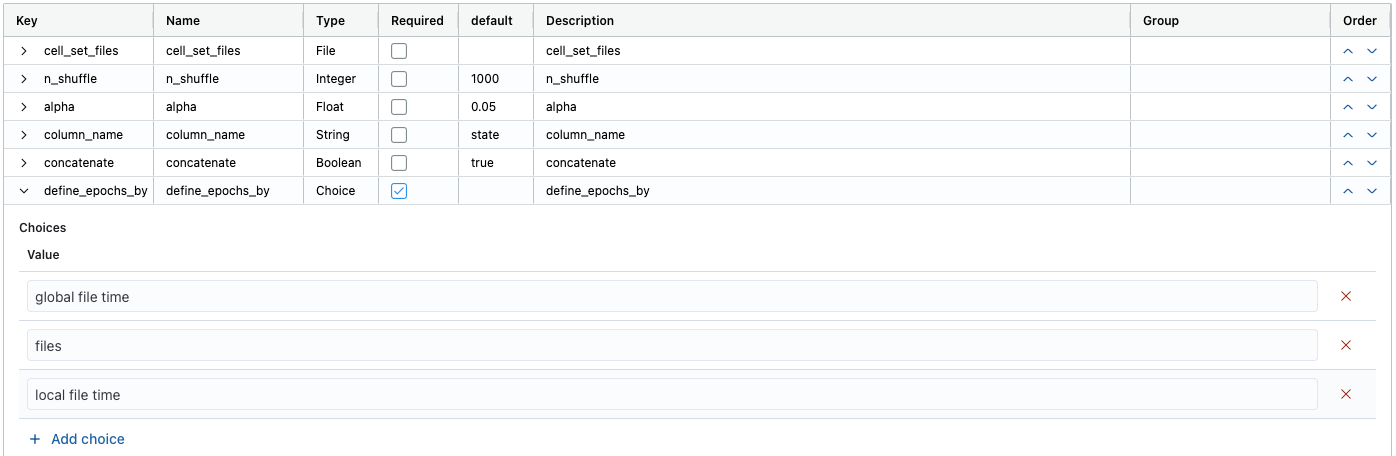The width and height of the screenshot is (1396, 456).
Task: Delete the 'global file time' choice
Action: (1345, 296)
